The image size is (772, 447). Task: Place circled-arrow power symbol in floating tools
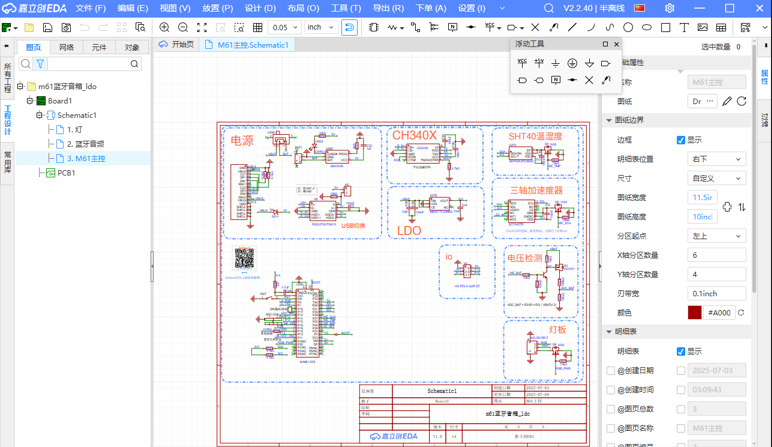[x=572, y=63]
